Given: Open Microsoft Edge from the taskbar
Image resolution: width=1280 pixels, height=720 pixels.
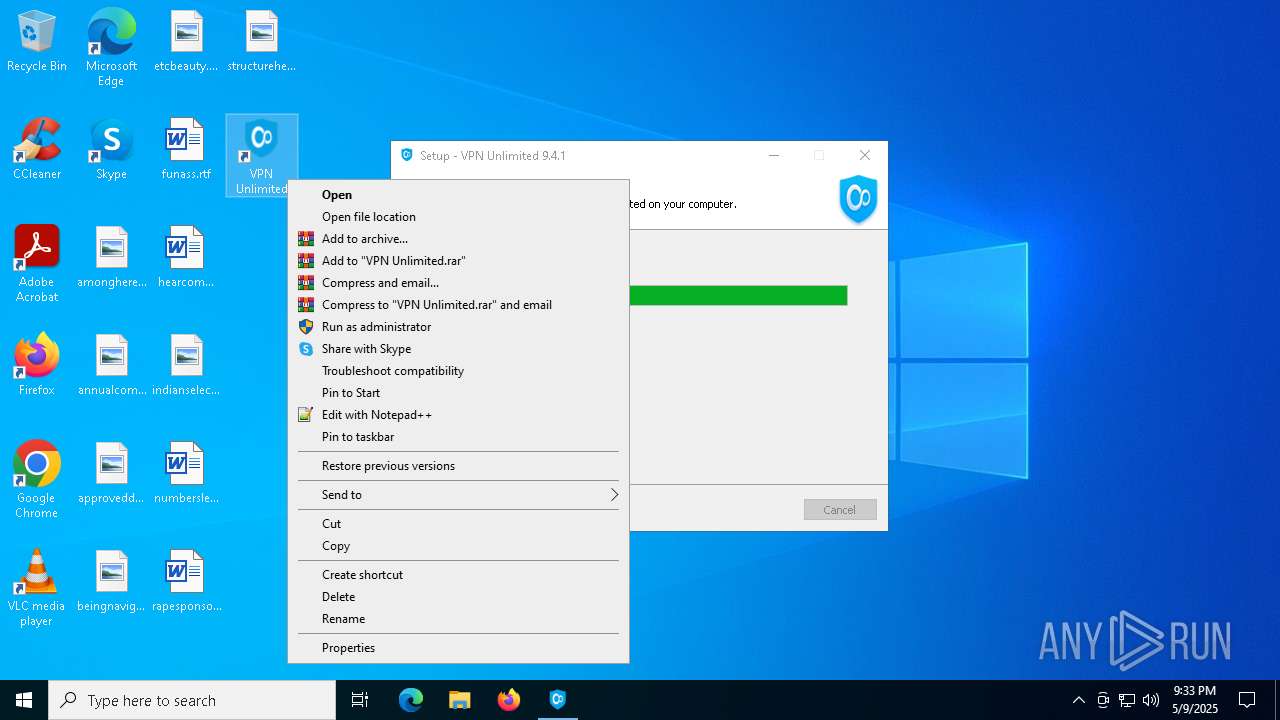Looking at the screenshot, I should click(411, 700).
